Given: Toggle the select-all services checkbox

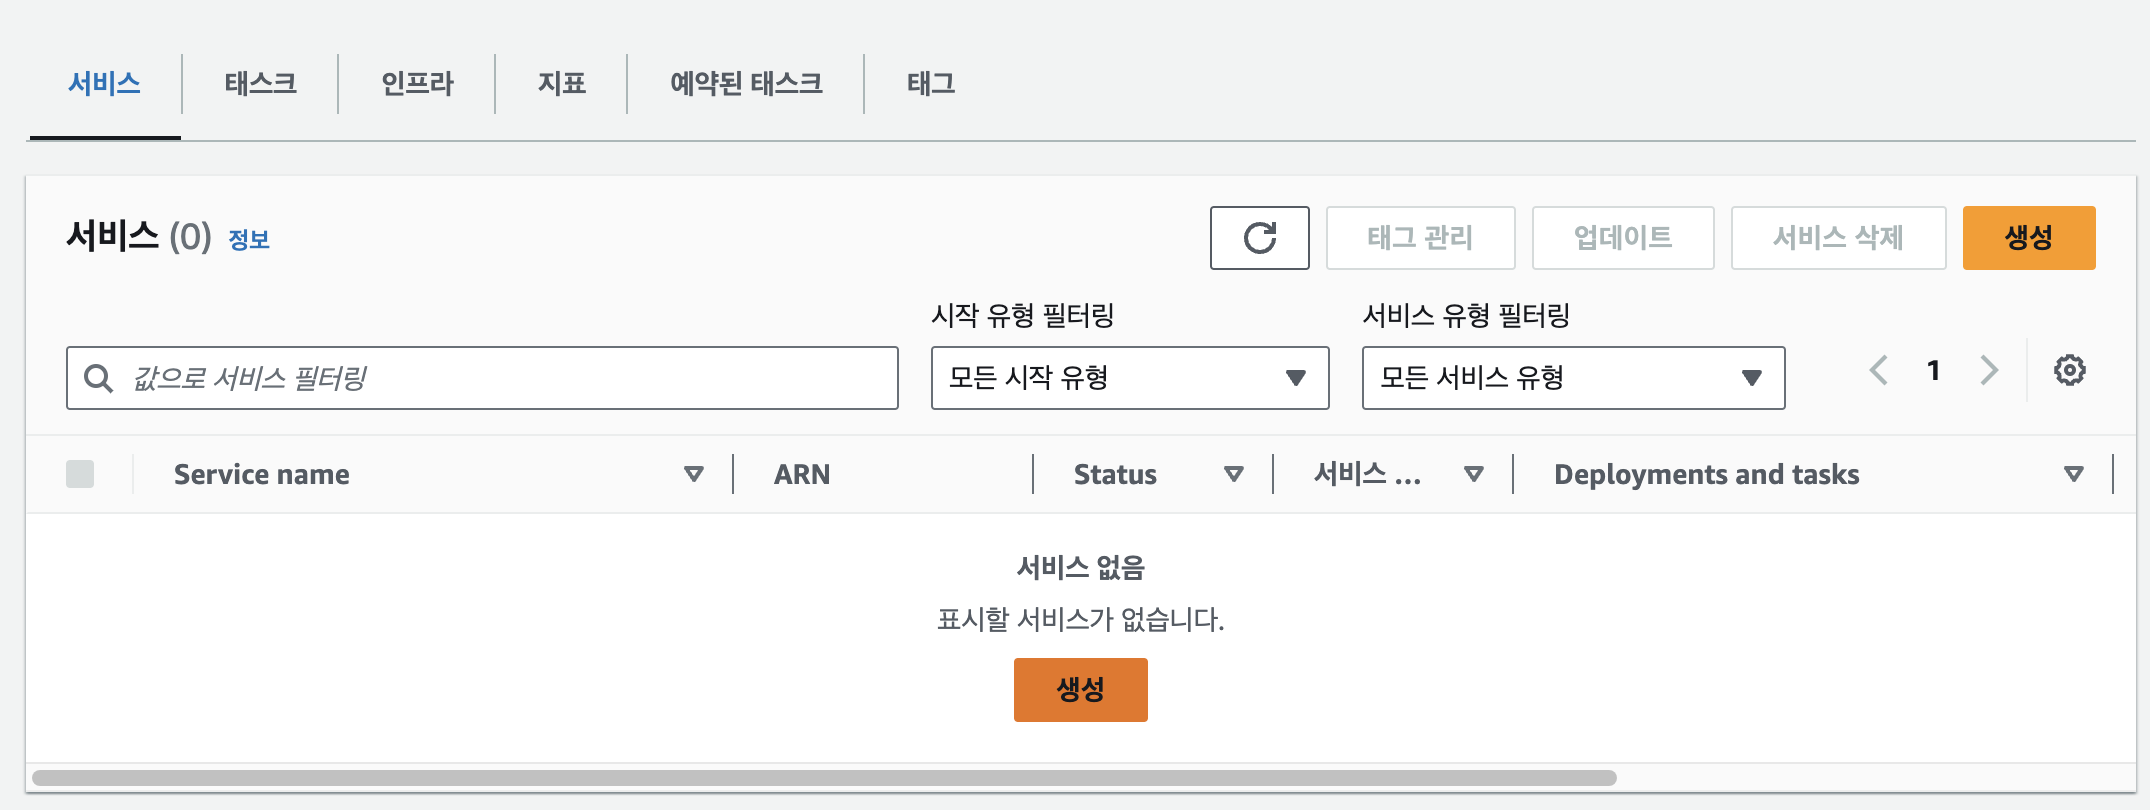Looking at the screenshot, I should point(80,474).
